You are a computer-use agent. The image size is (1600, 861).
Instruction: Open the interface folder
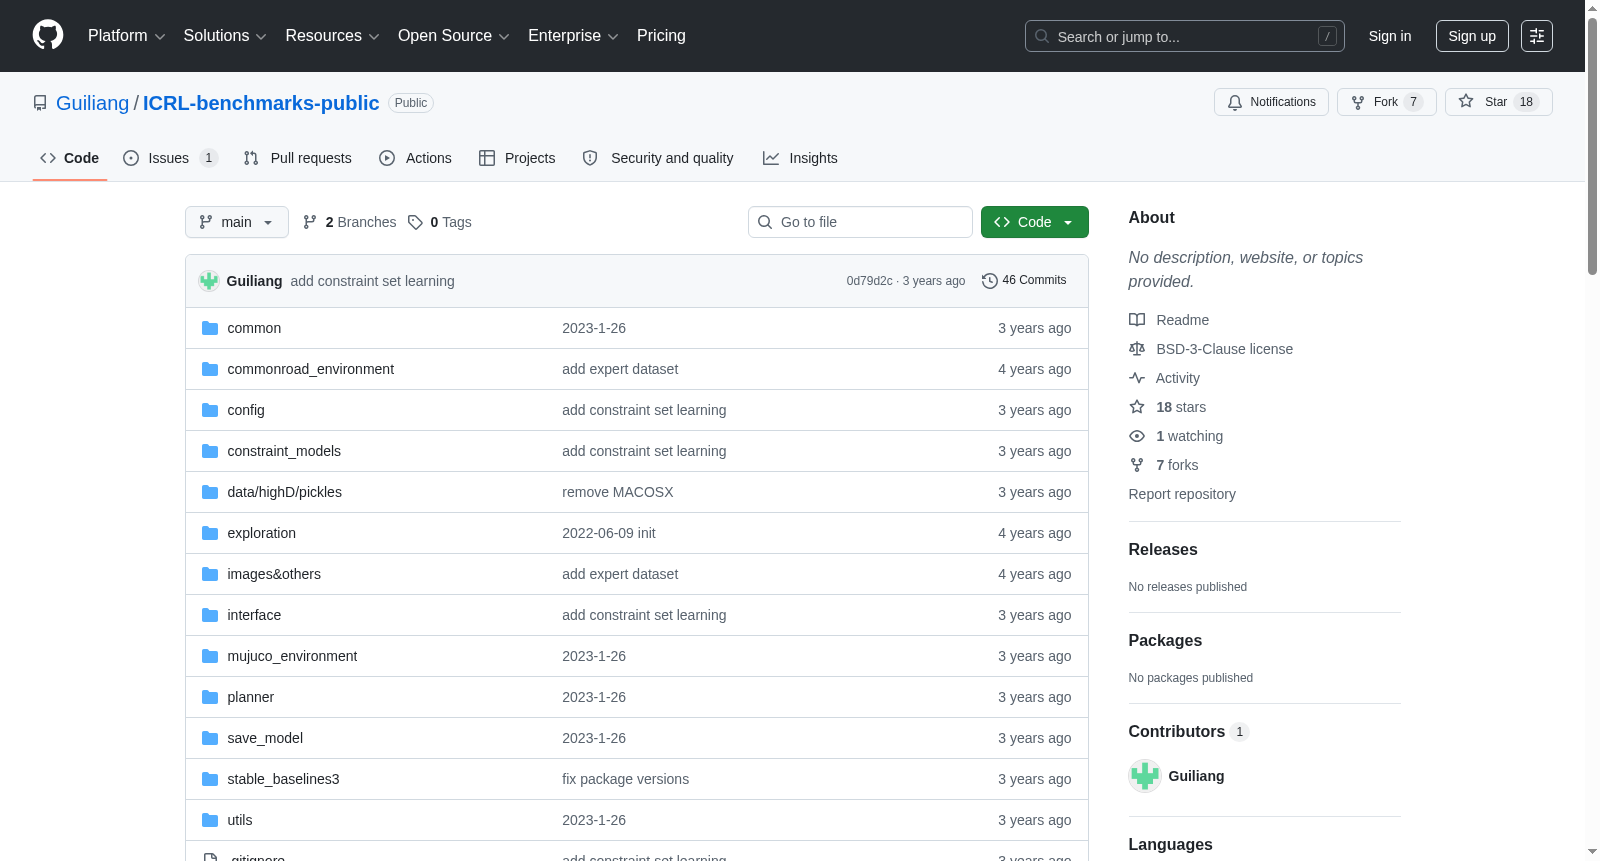[254, 615]
